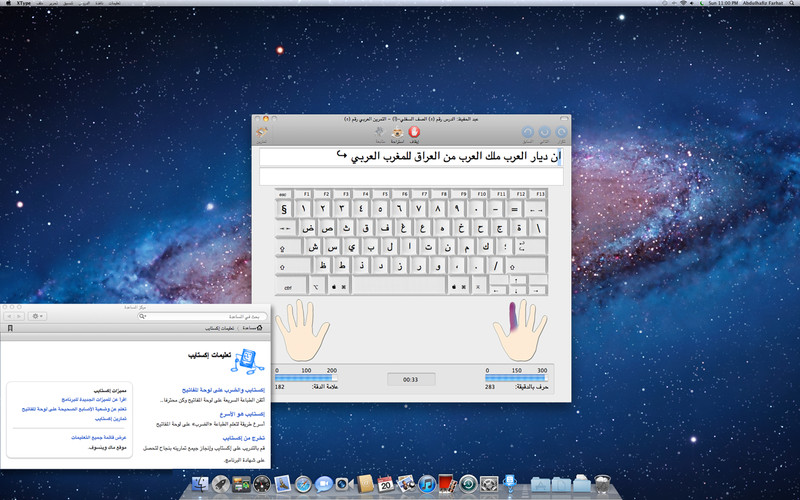Click the text موقع ماك وينسوف
Viewport: 800px width, 500px height.
click(108, 447)
